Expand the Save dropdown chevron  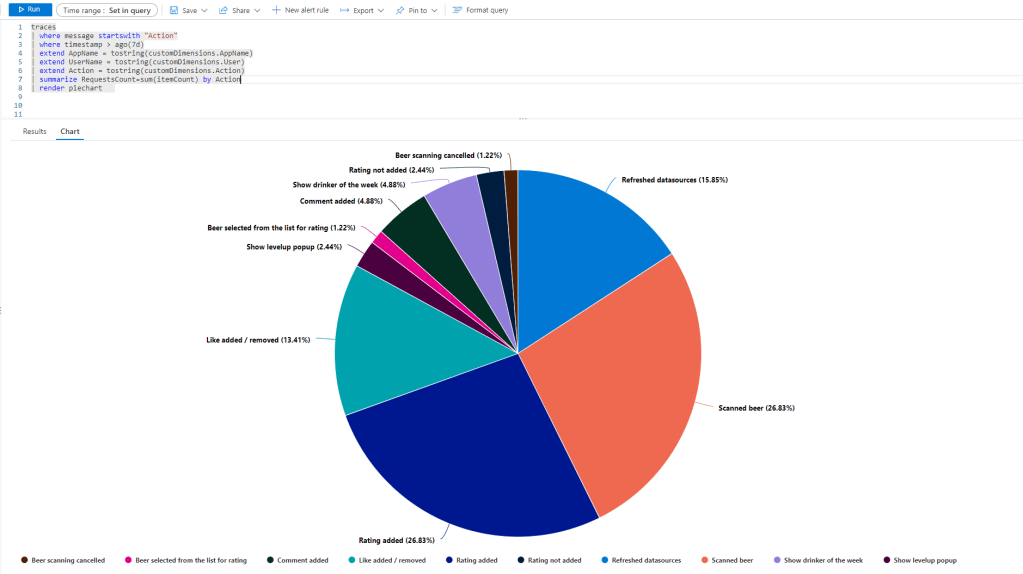point(204,10)
